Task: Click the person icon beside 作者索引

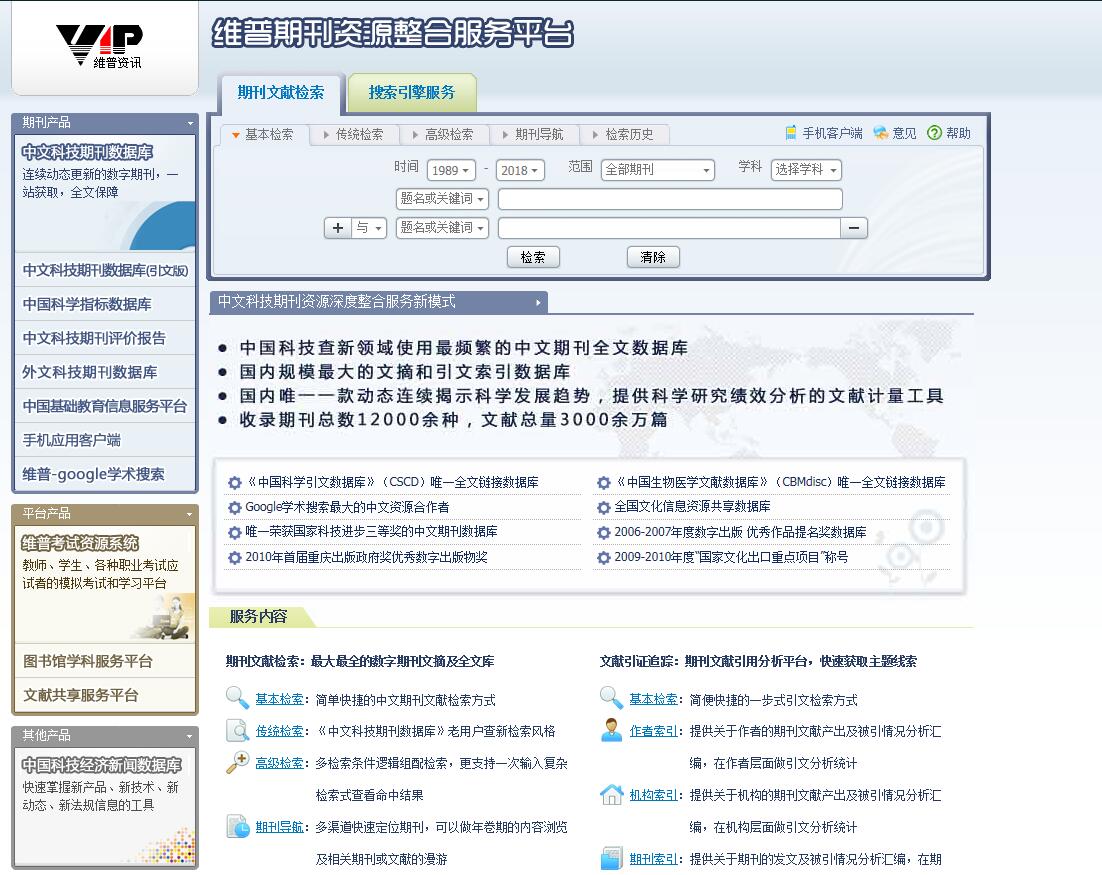Action: [611, 730]
